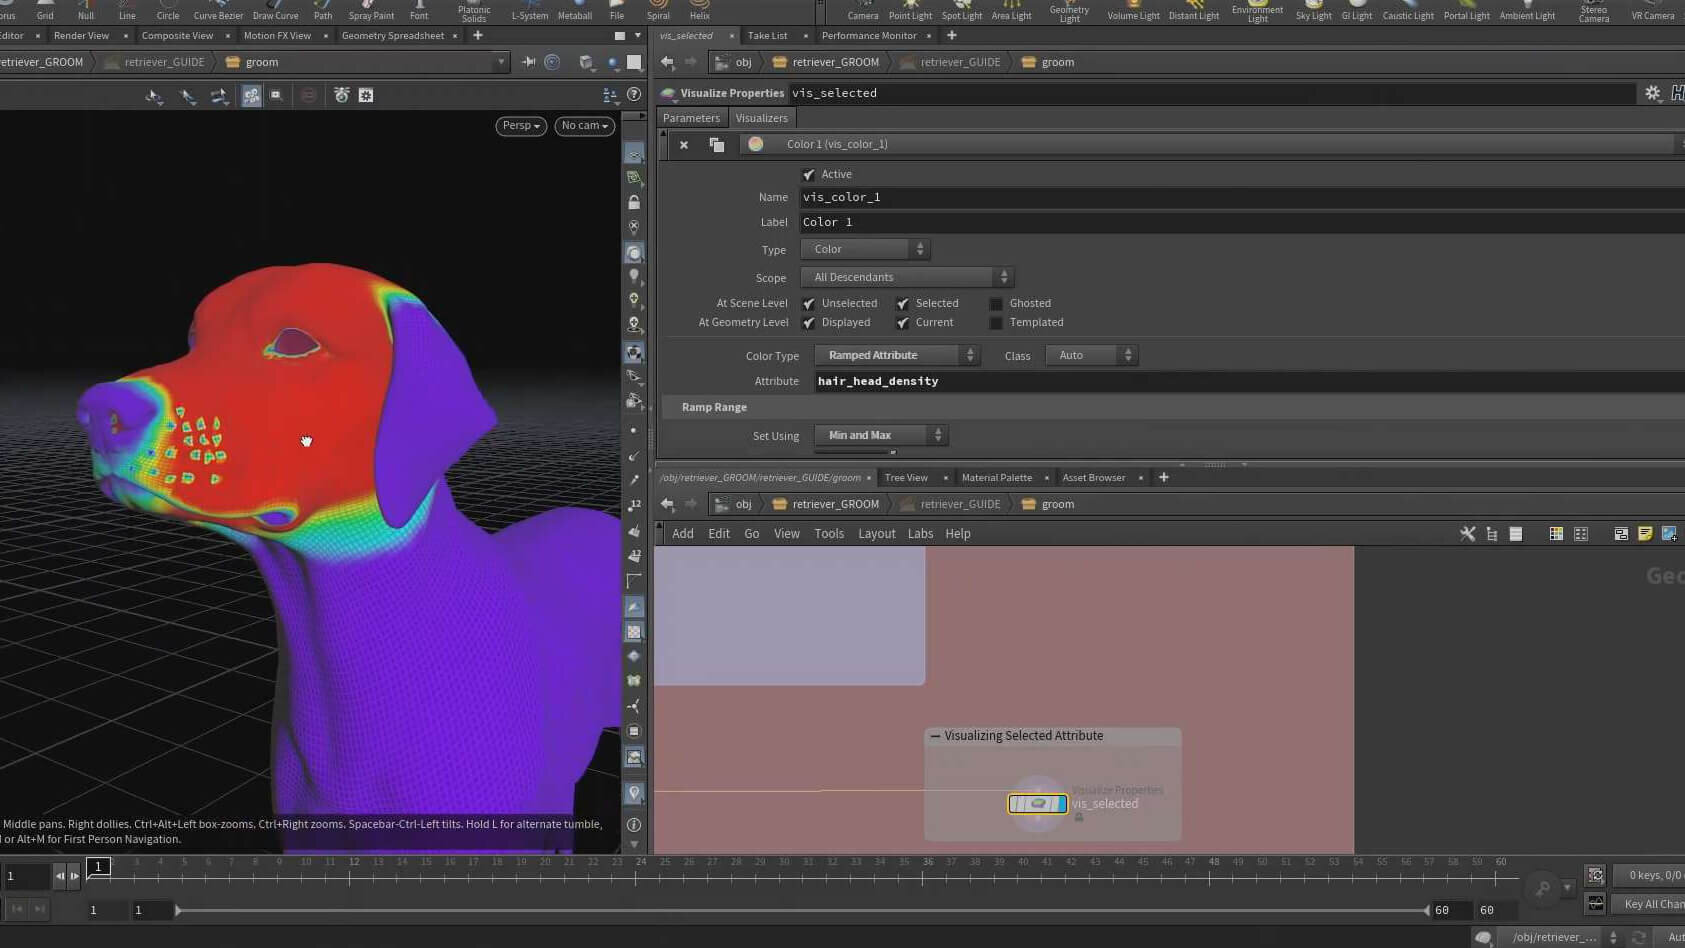This screenshot has width=1685, height=948.
Task: Switch to the Visualizers tab
Action: (x=761, y=118)
